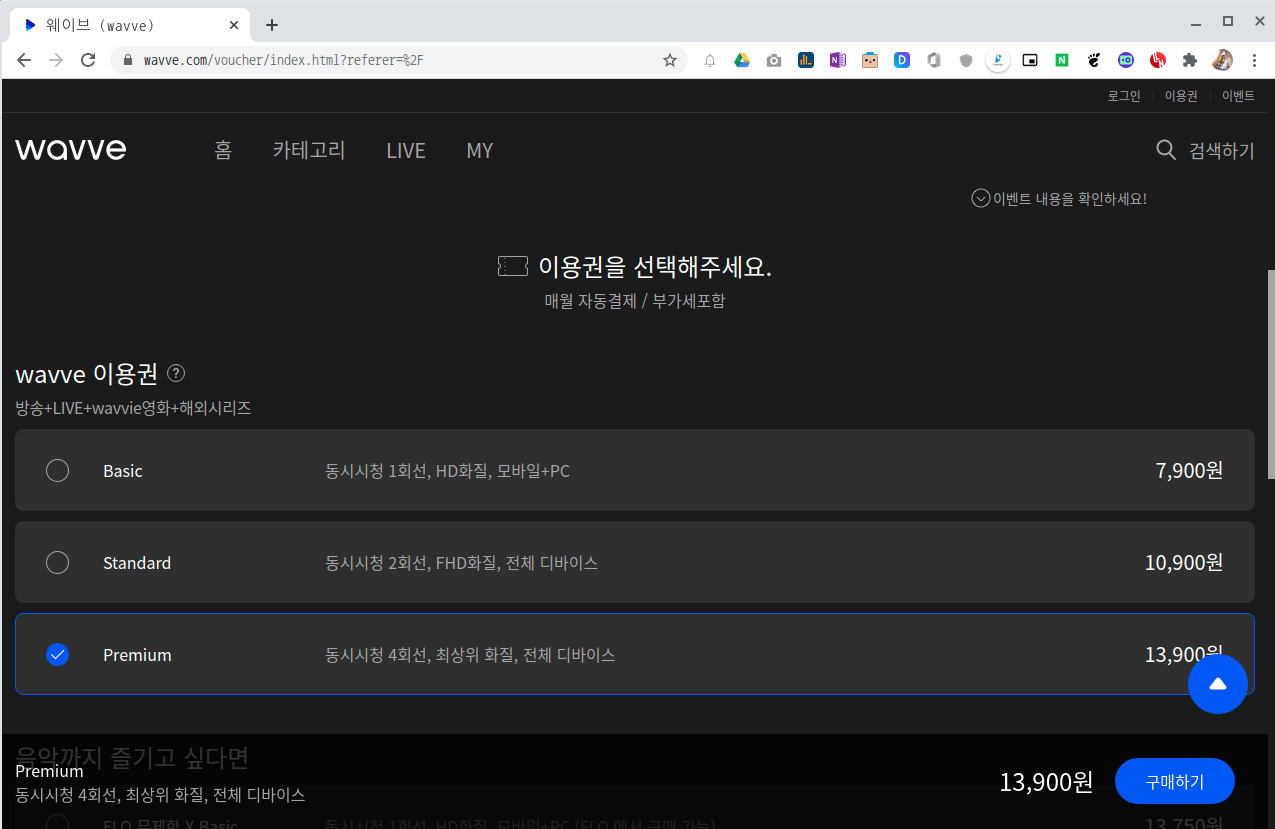Click 매월 자동결제 / 부가세포함 text
Screen dimensions: 1275x829
[x=635, y=301]
